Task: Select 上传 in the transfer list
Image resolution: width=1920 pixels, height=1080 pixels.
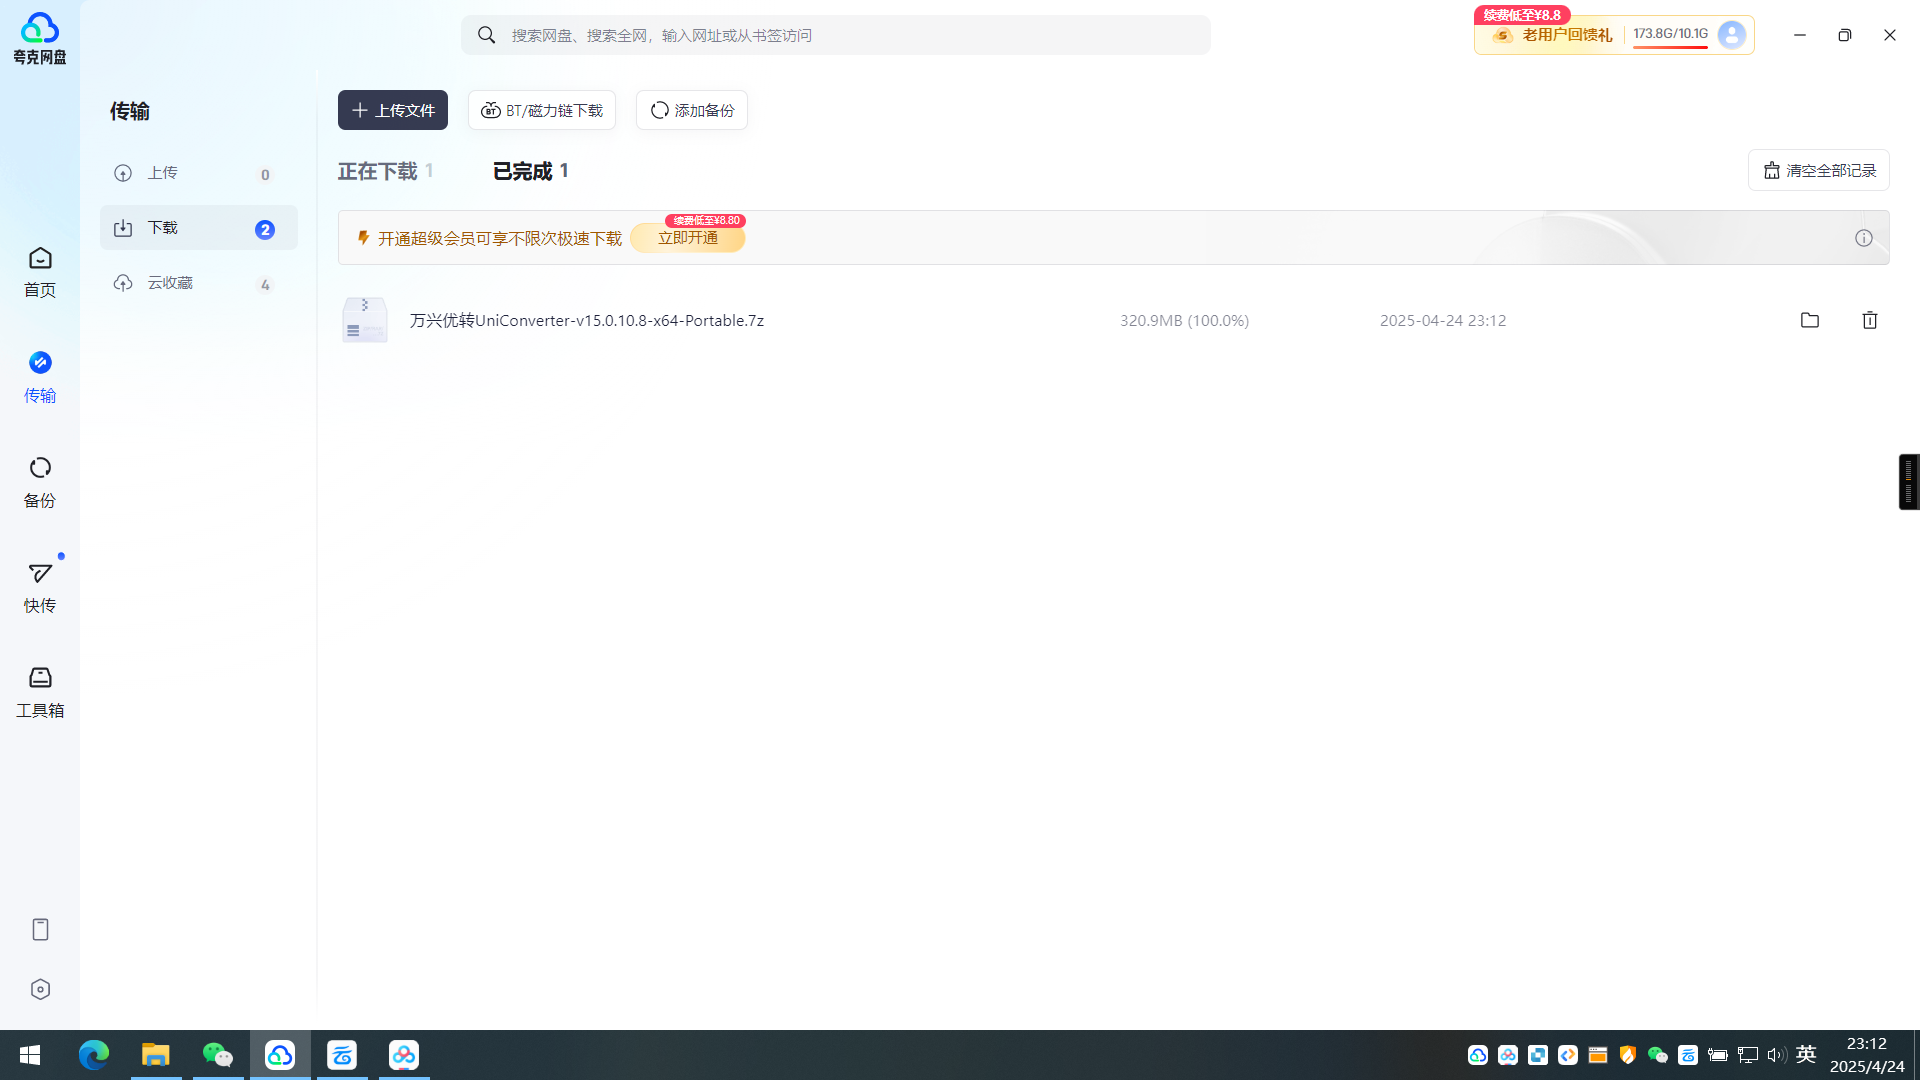Action: click(199, 173)
